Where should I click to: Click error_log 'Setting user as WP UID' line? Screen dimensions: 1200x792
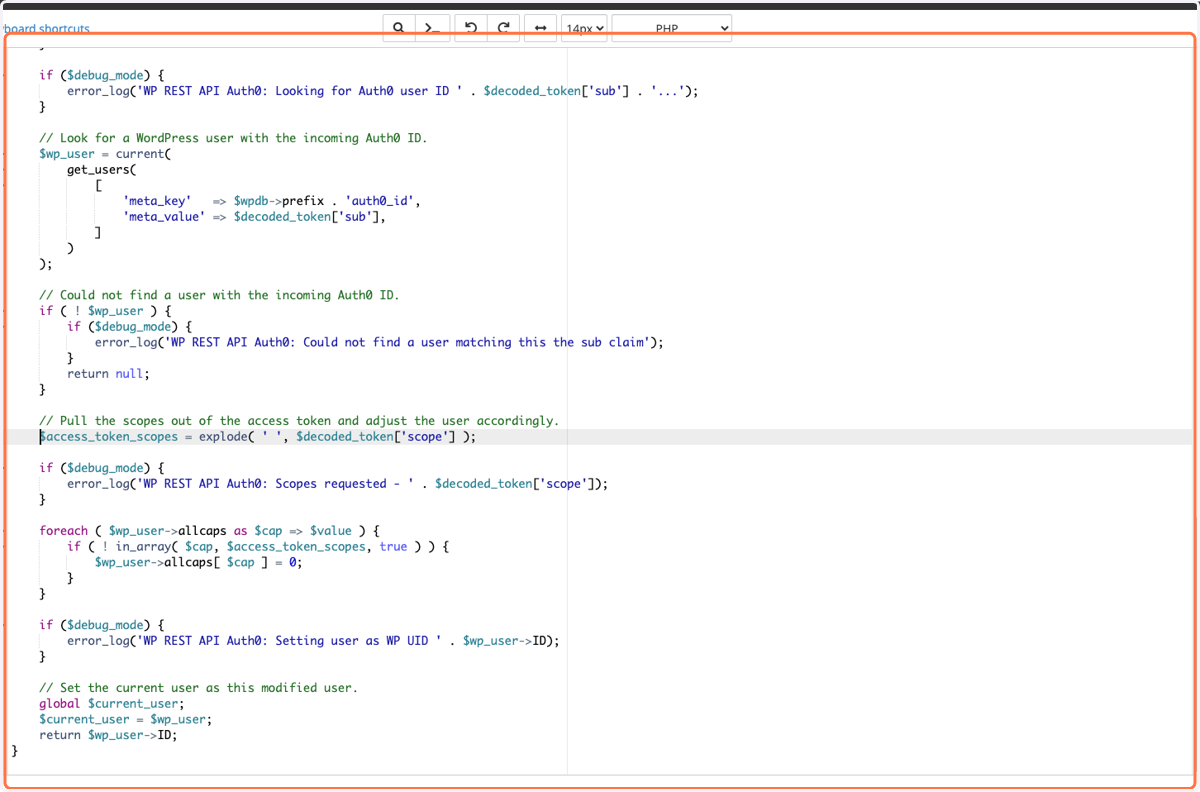click(x=313, y=641)
